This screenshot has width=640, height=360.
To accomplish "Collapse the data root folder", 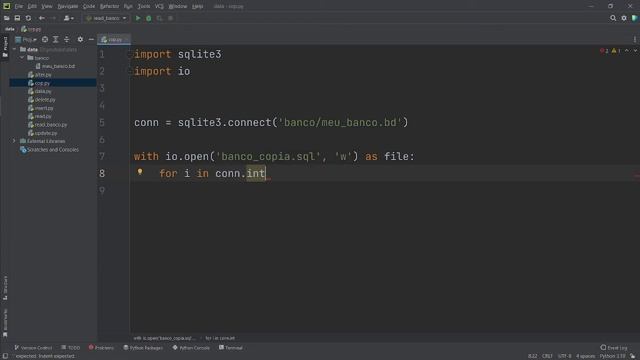I will click(15, 49).
